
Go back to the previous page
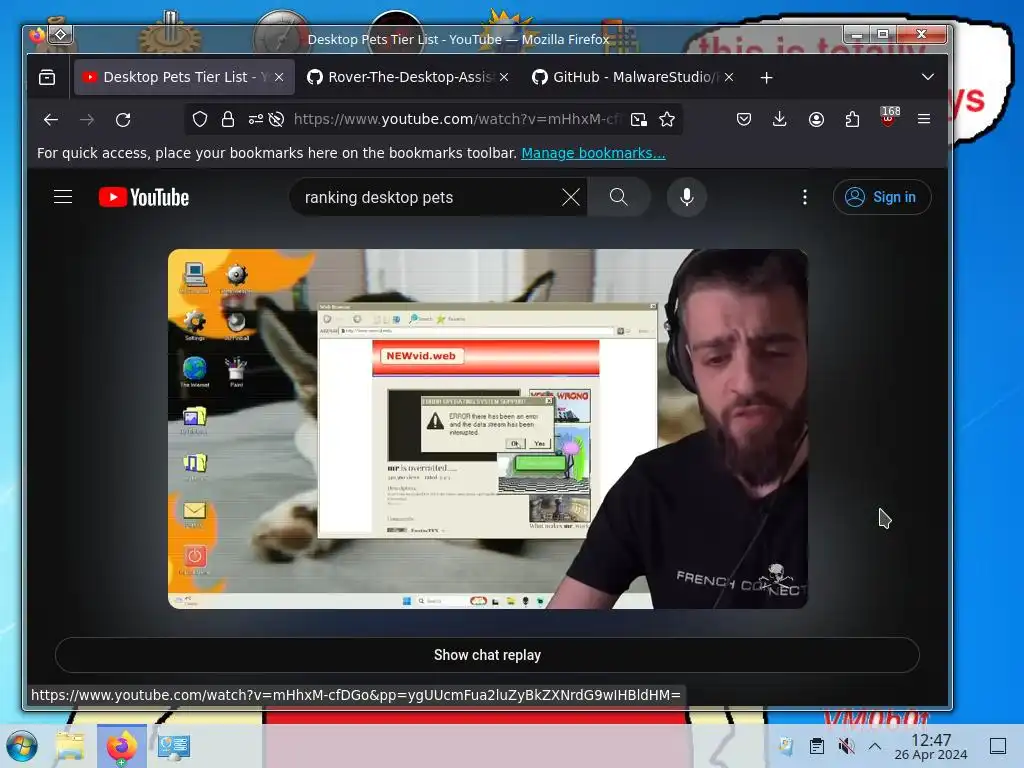click(x=51, y=120)
